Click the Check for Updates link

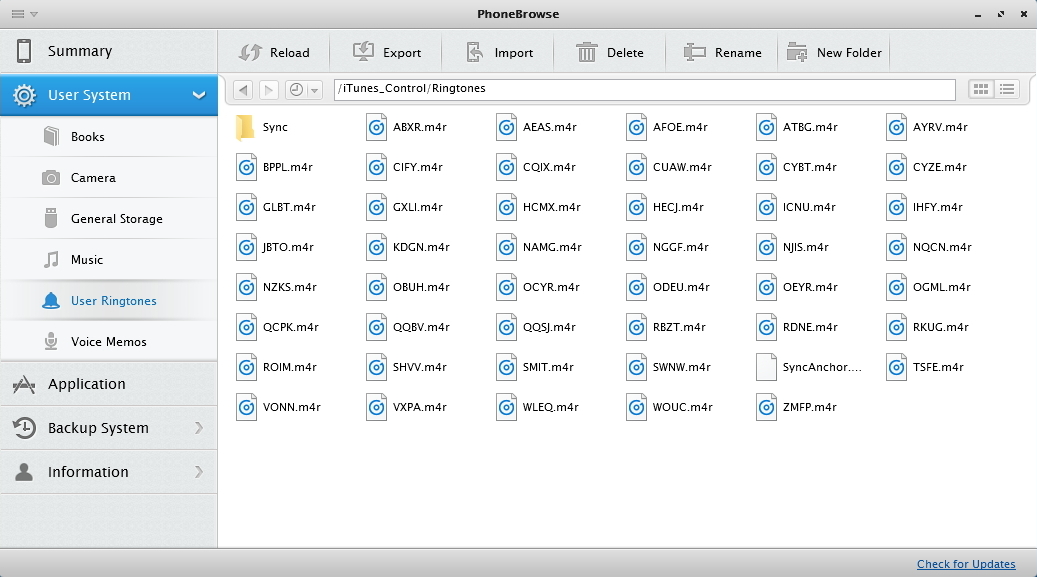965,564
